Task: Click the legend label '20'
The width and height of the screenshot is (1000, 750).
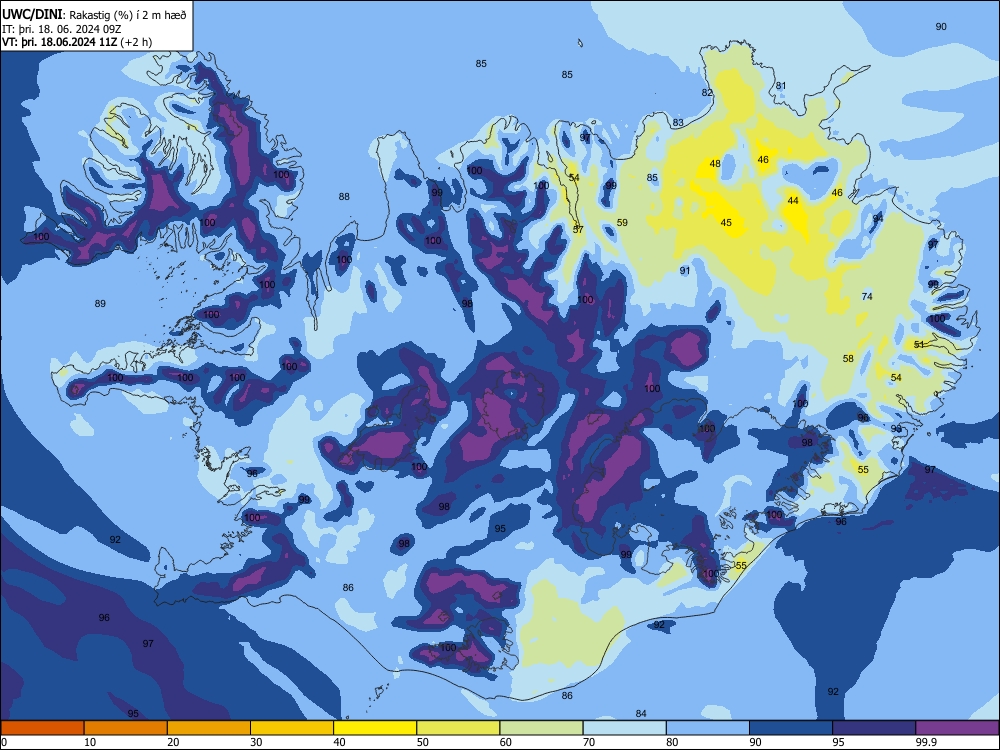Action: coord(173,742)
